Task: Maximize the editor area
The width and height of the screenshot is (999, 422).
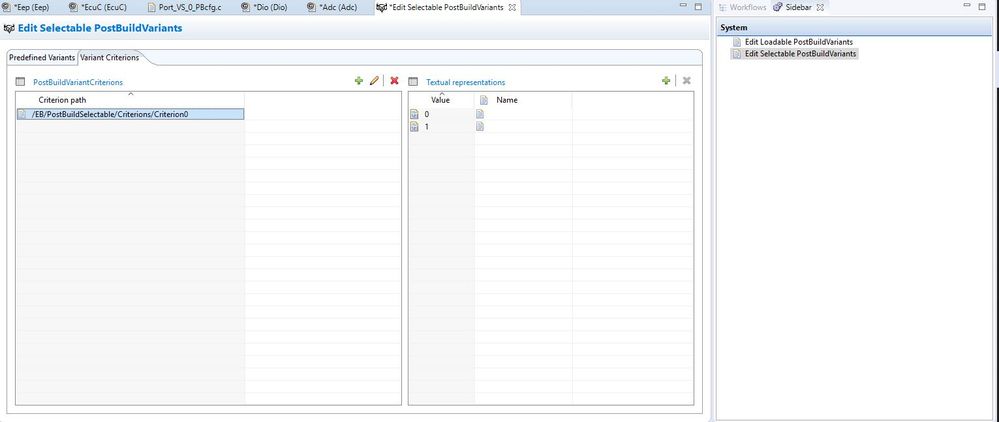Action: pyautogui.click(x=698, y=6)
